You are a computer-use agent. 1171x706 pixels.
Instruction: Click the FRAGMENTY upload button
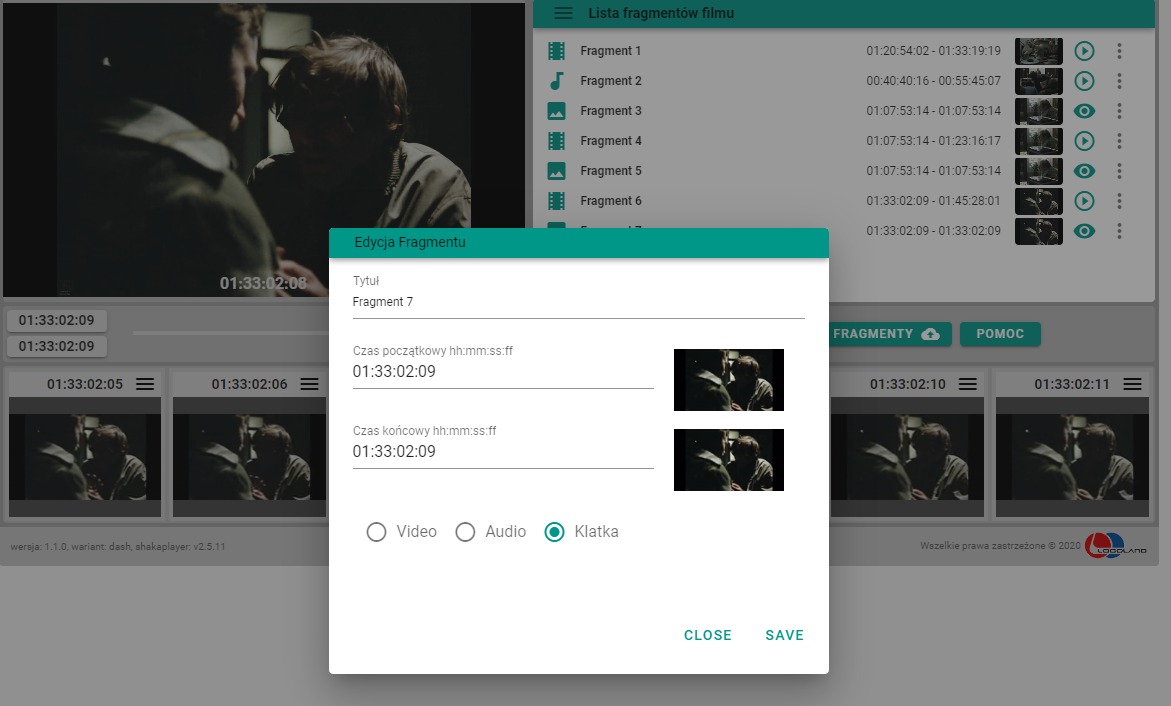pyautogui.click(x=887, y=334)
